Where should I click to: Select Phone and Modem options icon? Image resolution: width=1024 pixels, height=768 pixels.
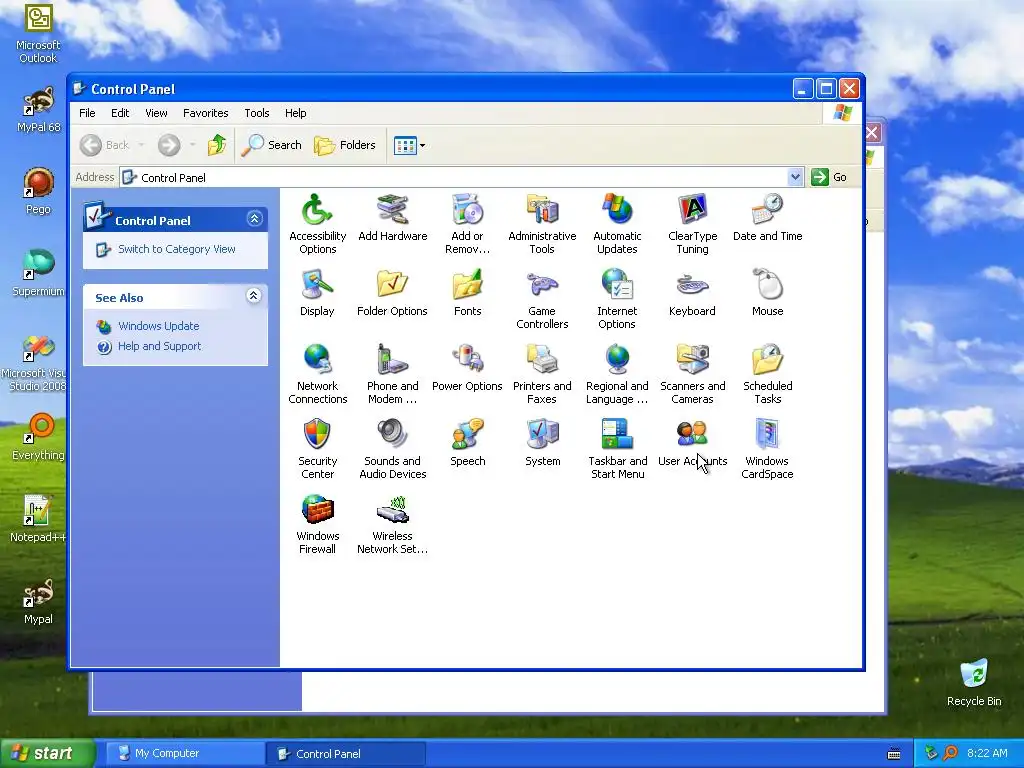[392, 374]
